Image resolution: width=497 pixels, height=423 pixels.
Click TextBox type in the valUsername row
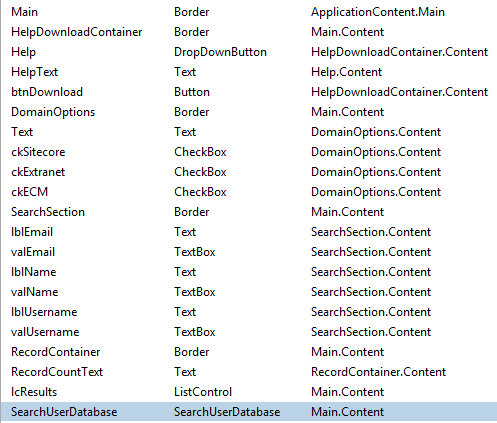pos(195,332)
